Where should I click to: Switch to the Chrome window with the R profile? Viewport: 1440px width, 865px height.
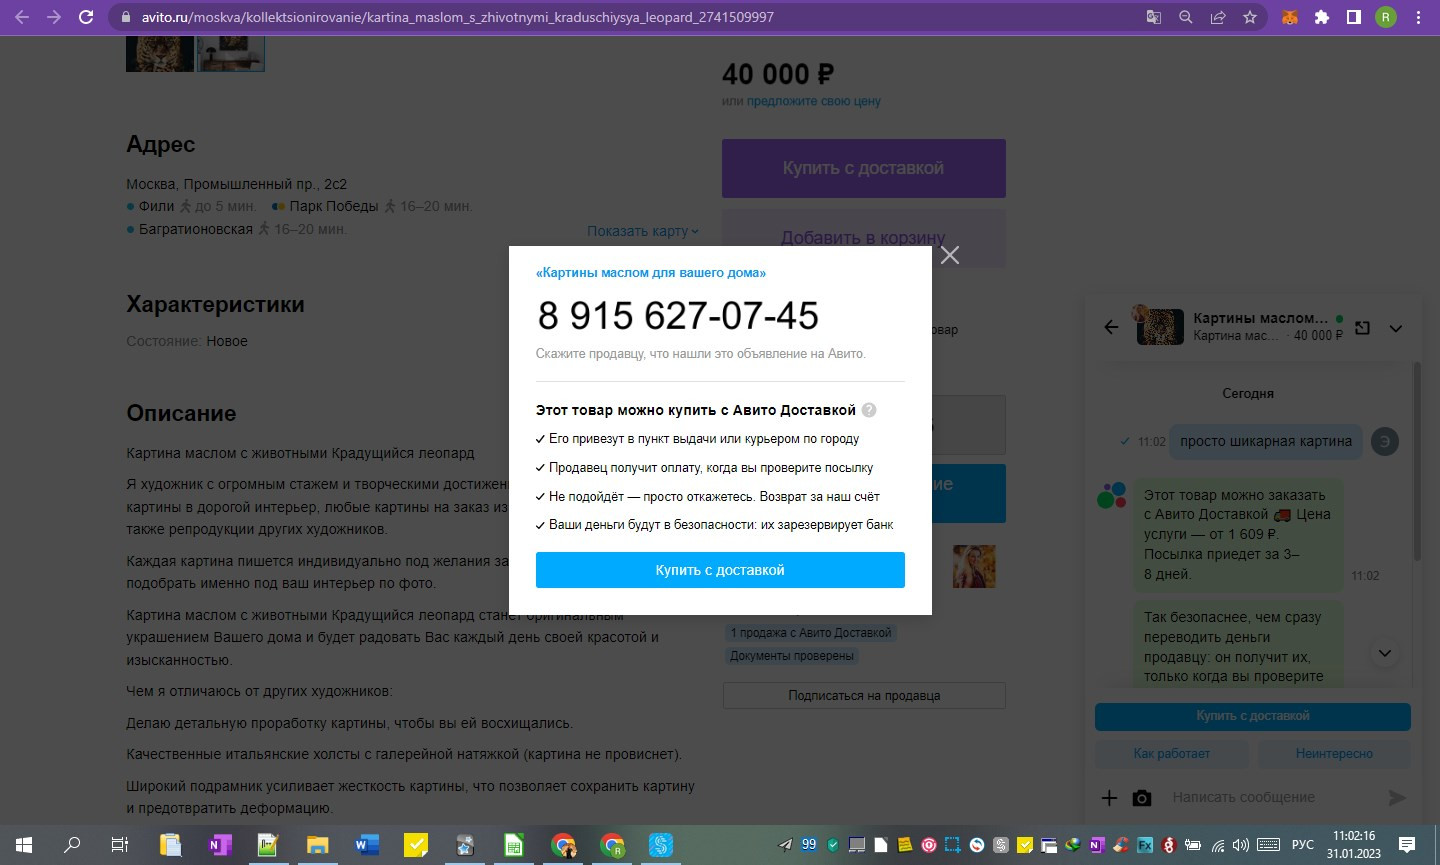point(612,845)
